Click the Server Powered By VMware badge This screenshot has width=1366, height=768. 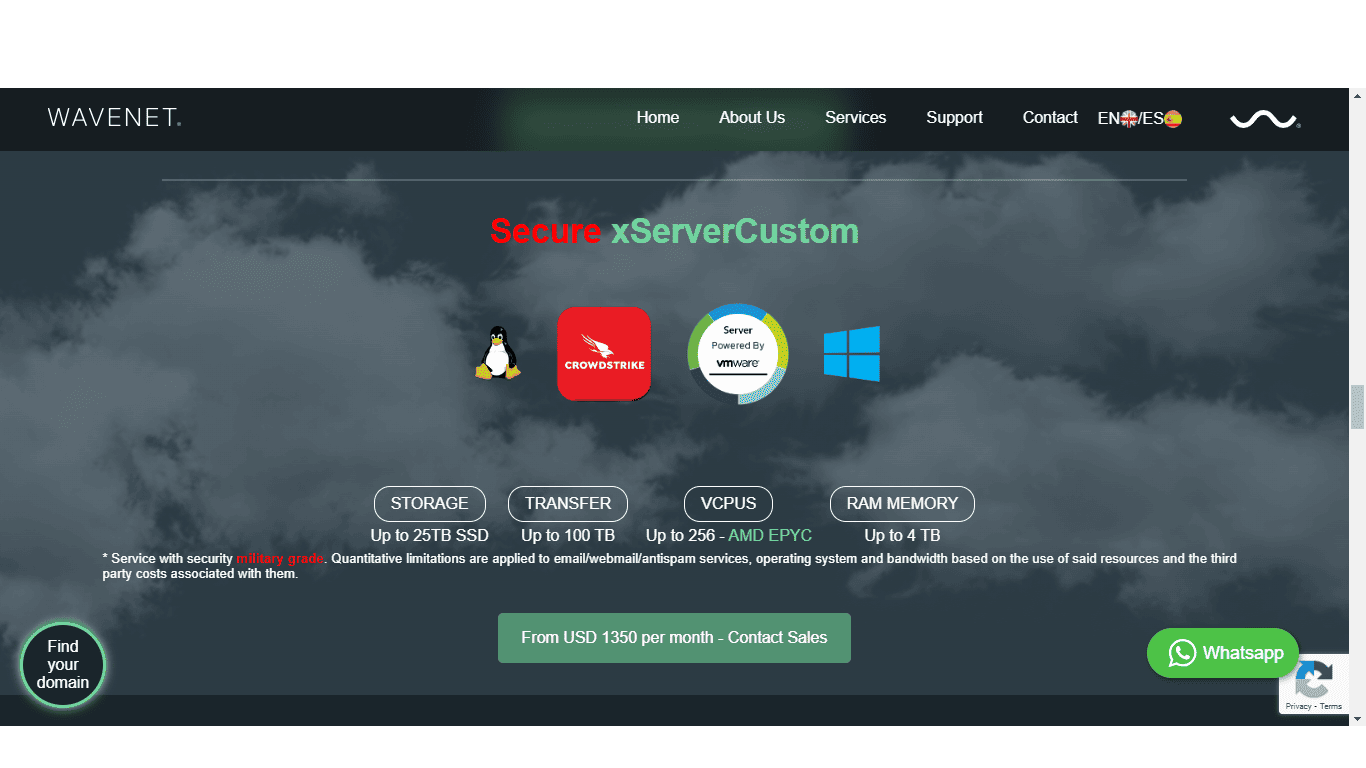point(738,353)
